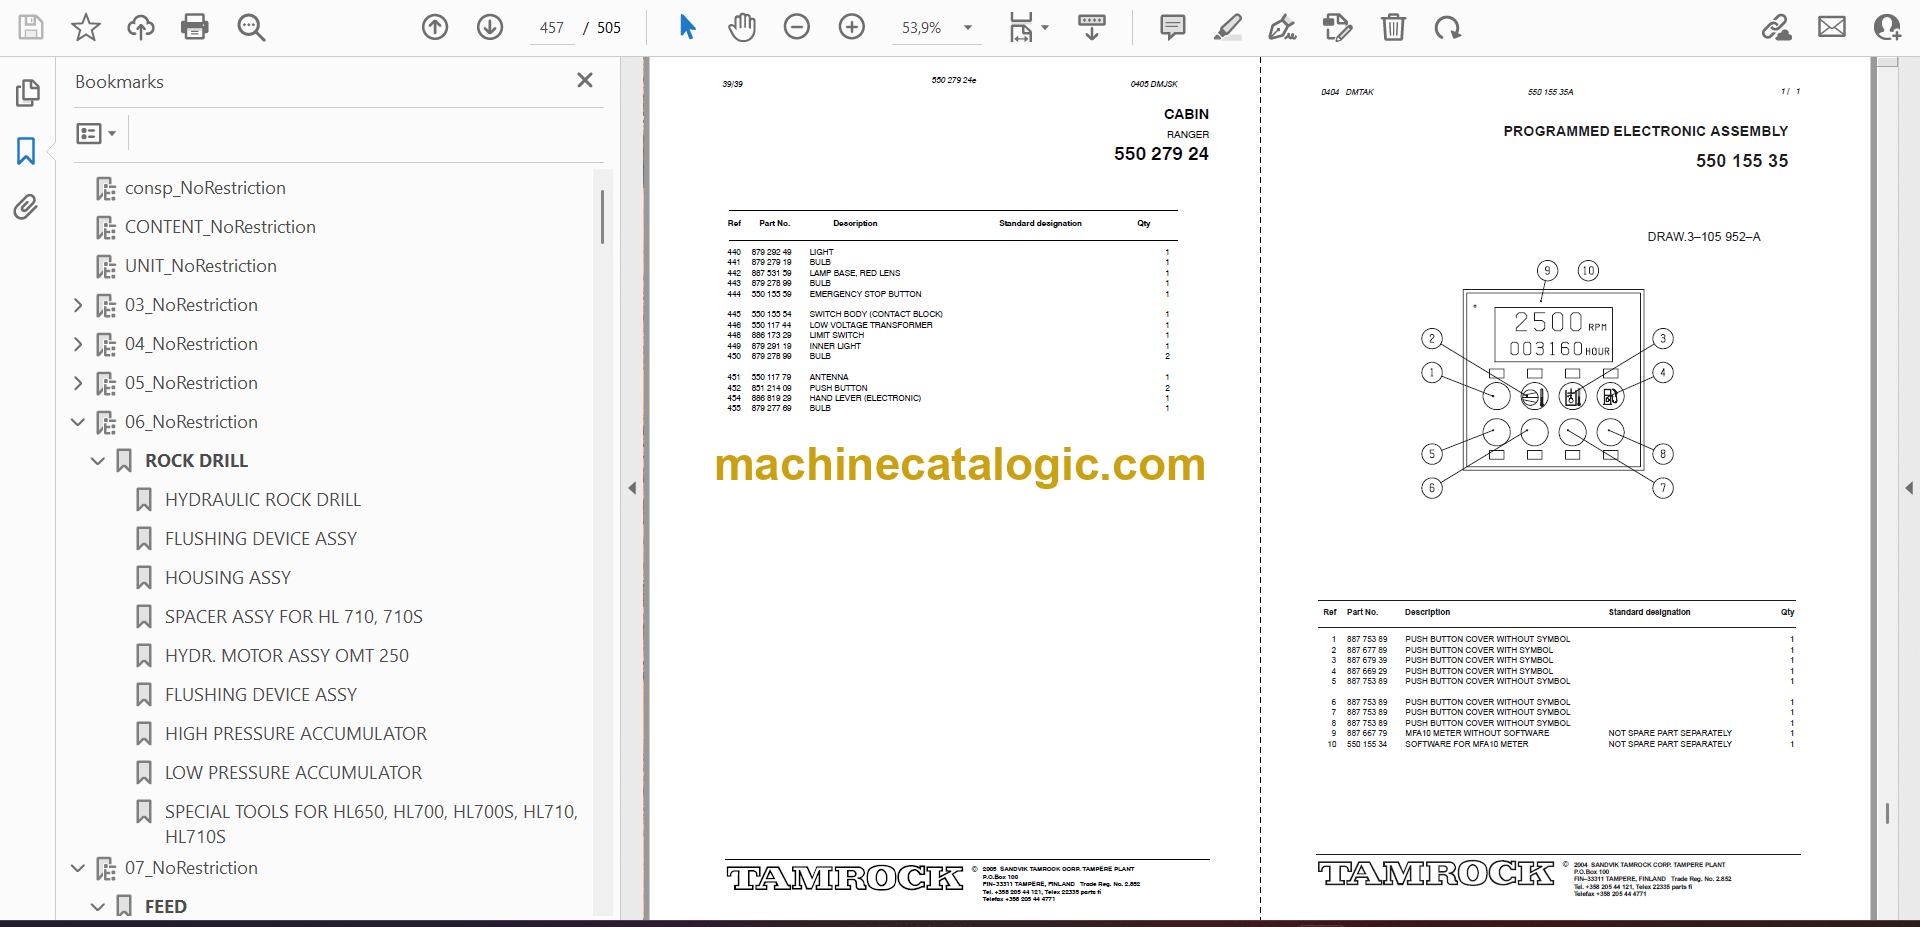Select the 03_NoRestriction bookmark label
The image size is (1920, 927).
(x=191, y=305)
